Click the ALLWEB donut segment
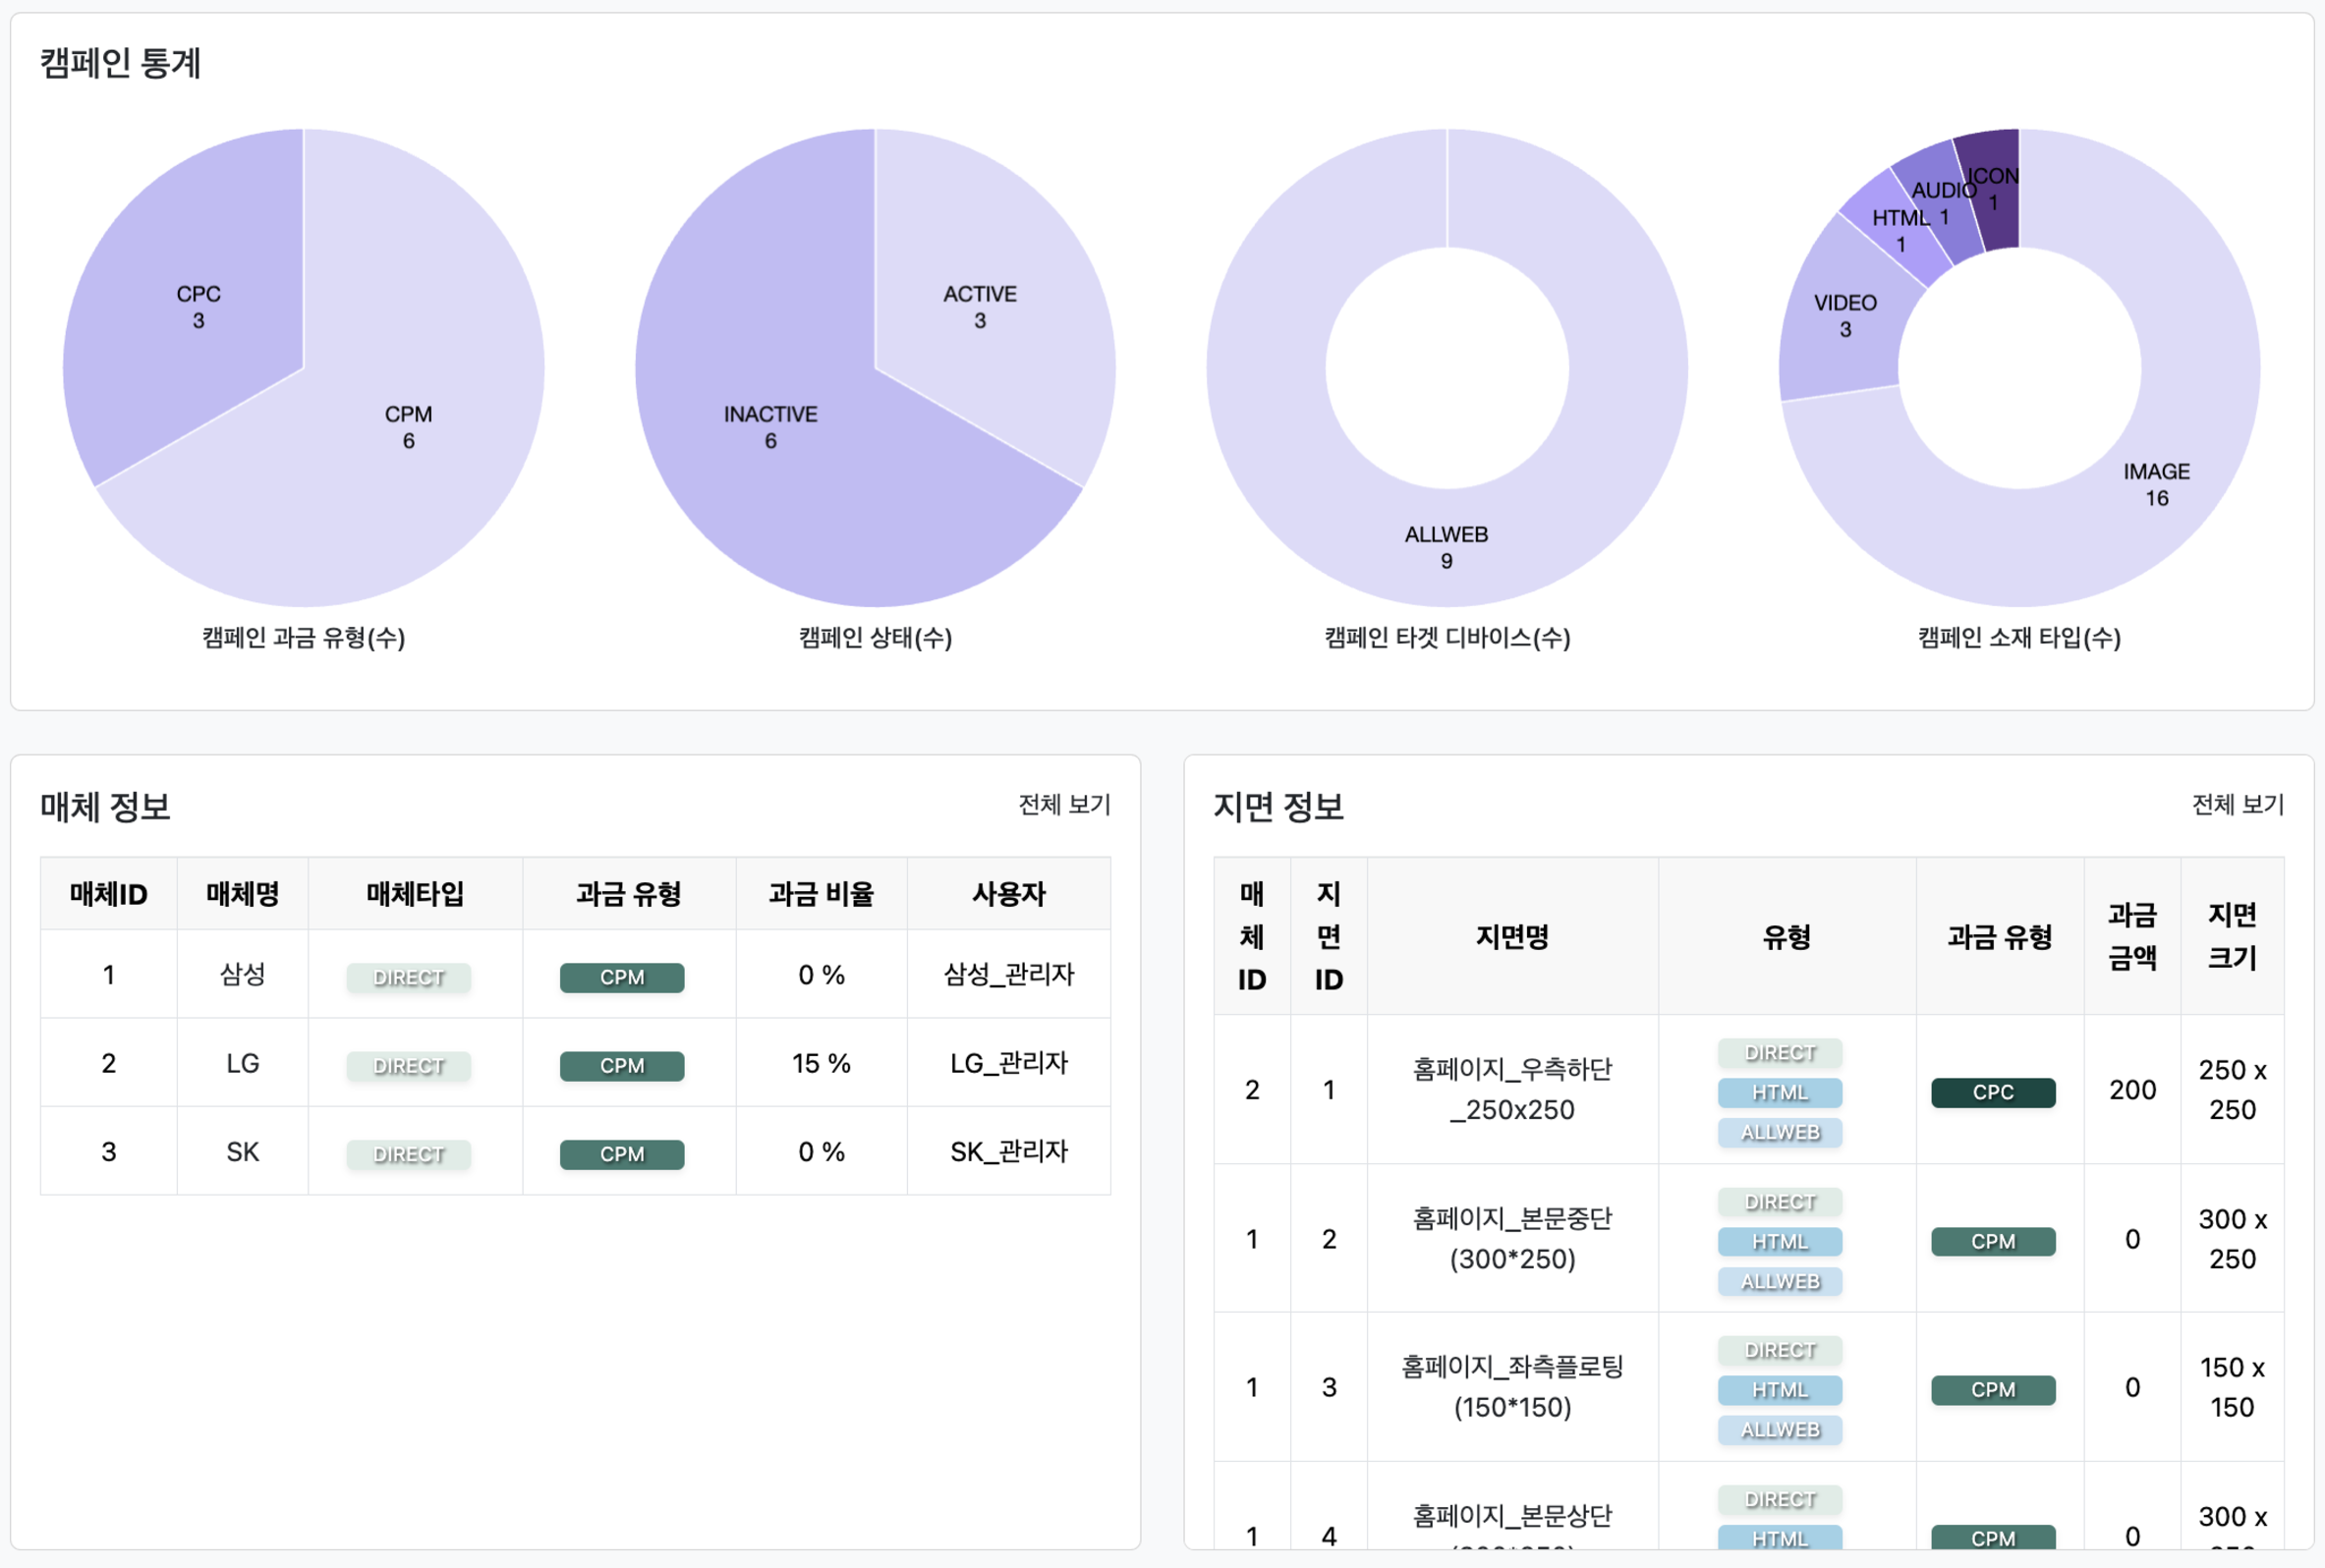 tap(1446, 545)
